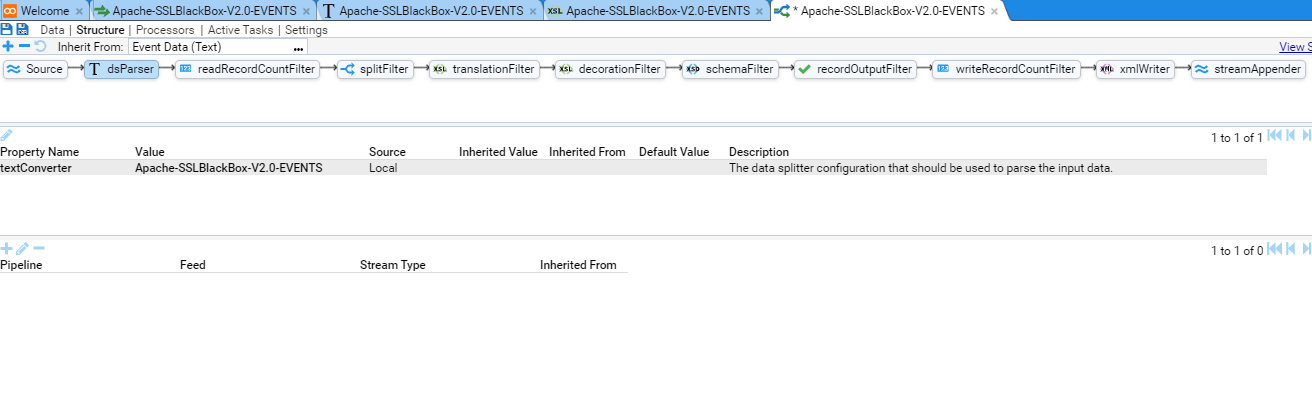This screenshot has width=1312, height=400.
Task: Open the Inherit From picker ellipsis
Action: [x=298, y=47]
